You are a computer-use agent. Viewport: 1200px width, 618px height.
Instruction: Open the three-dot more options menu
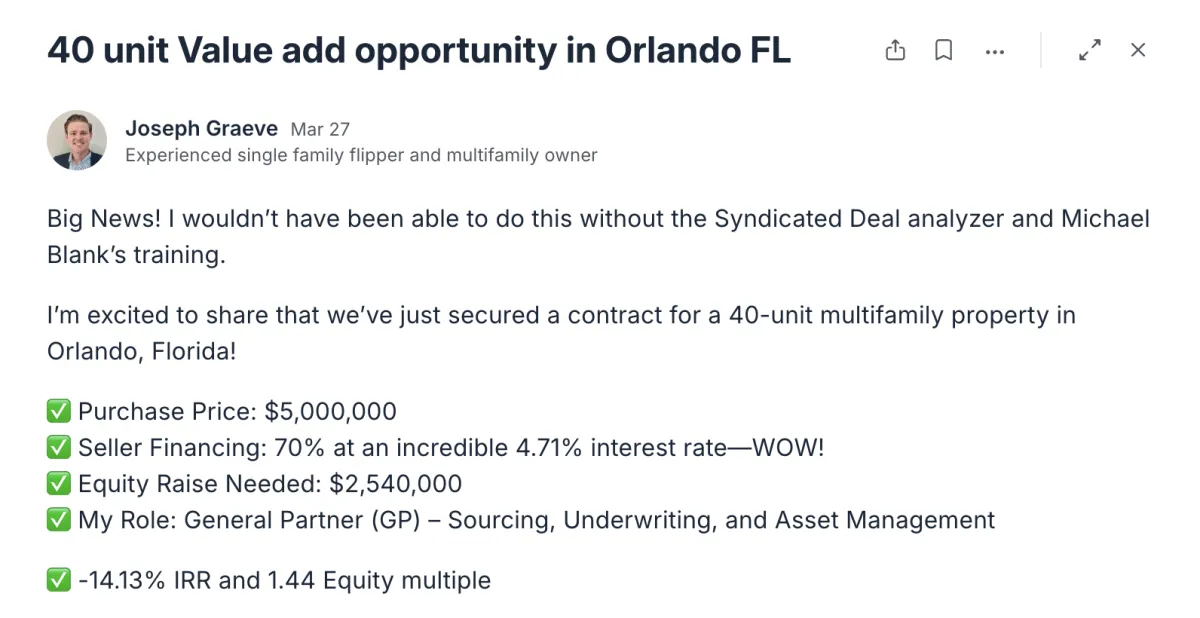pos(994,51)
